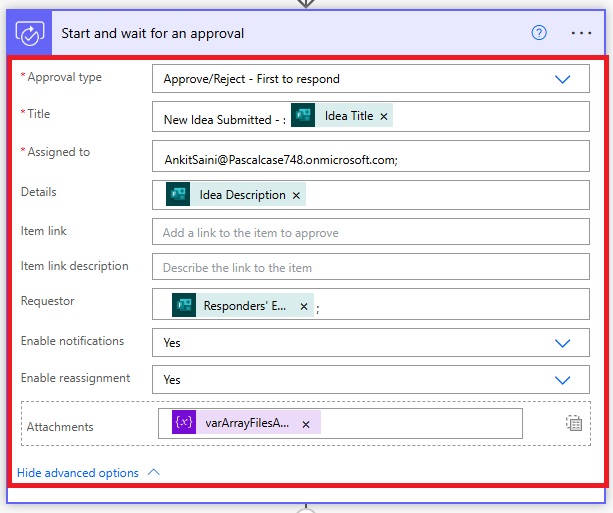This screenshot has height=513, width=613.
Task: Open the three-dot more options menu
Action: [x=581, y=33]
